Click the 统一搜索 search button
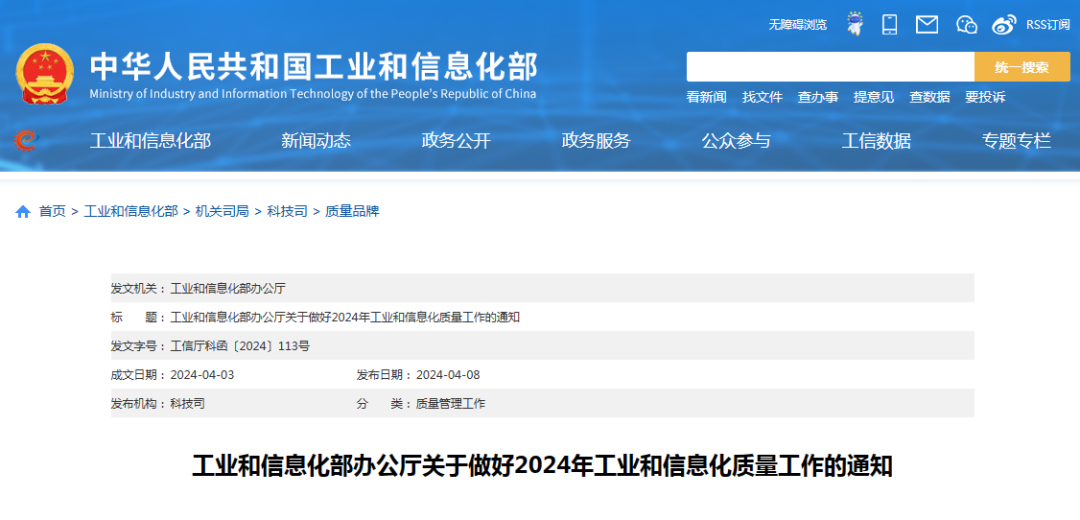The width and height of the screenshot is (1080, 520). [x=1022, y=67]
